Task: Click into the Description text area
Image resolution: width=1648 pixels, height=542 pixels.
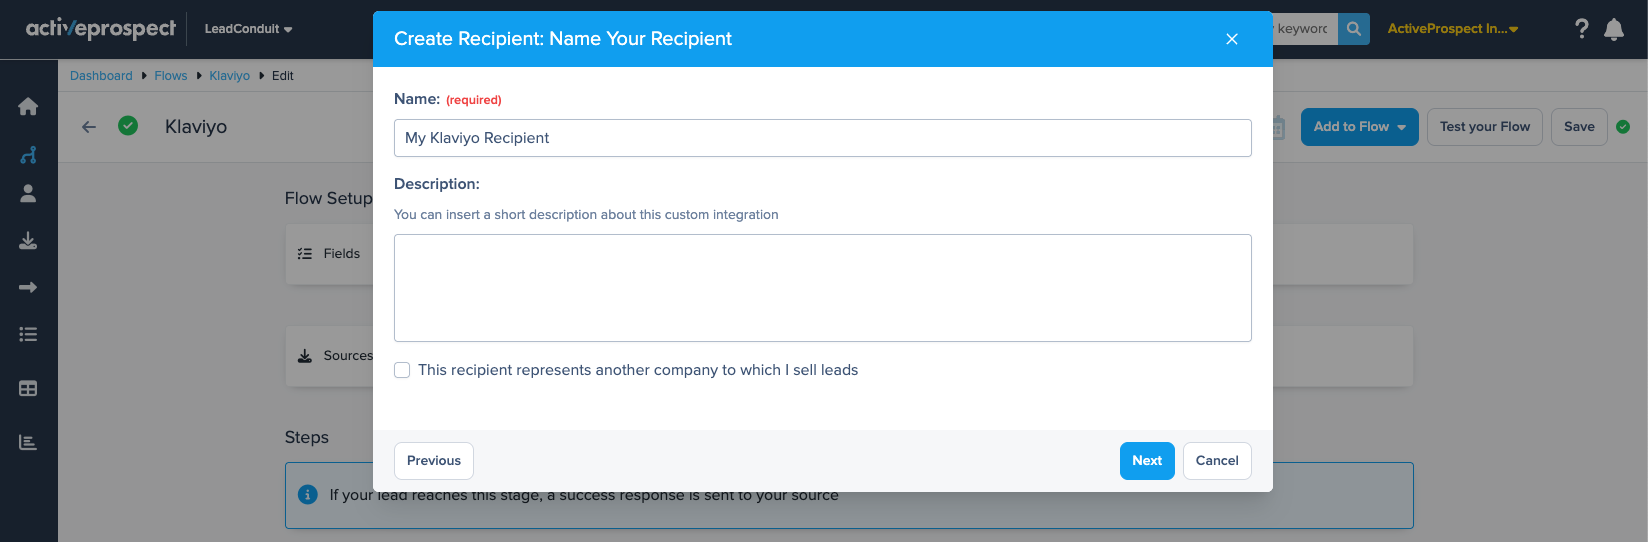Action: click(822, 288)
